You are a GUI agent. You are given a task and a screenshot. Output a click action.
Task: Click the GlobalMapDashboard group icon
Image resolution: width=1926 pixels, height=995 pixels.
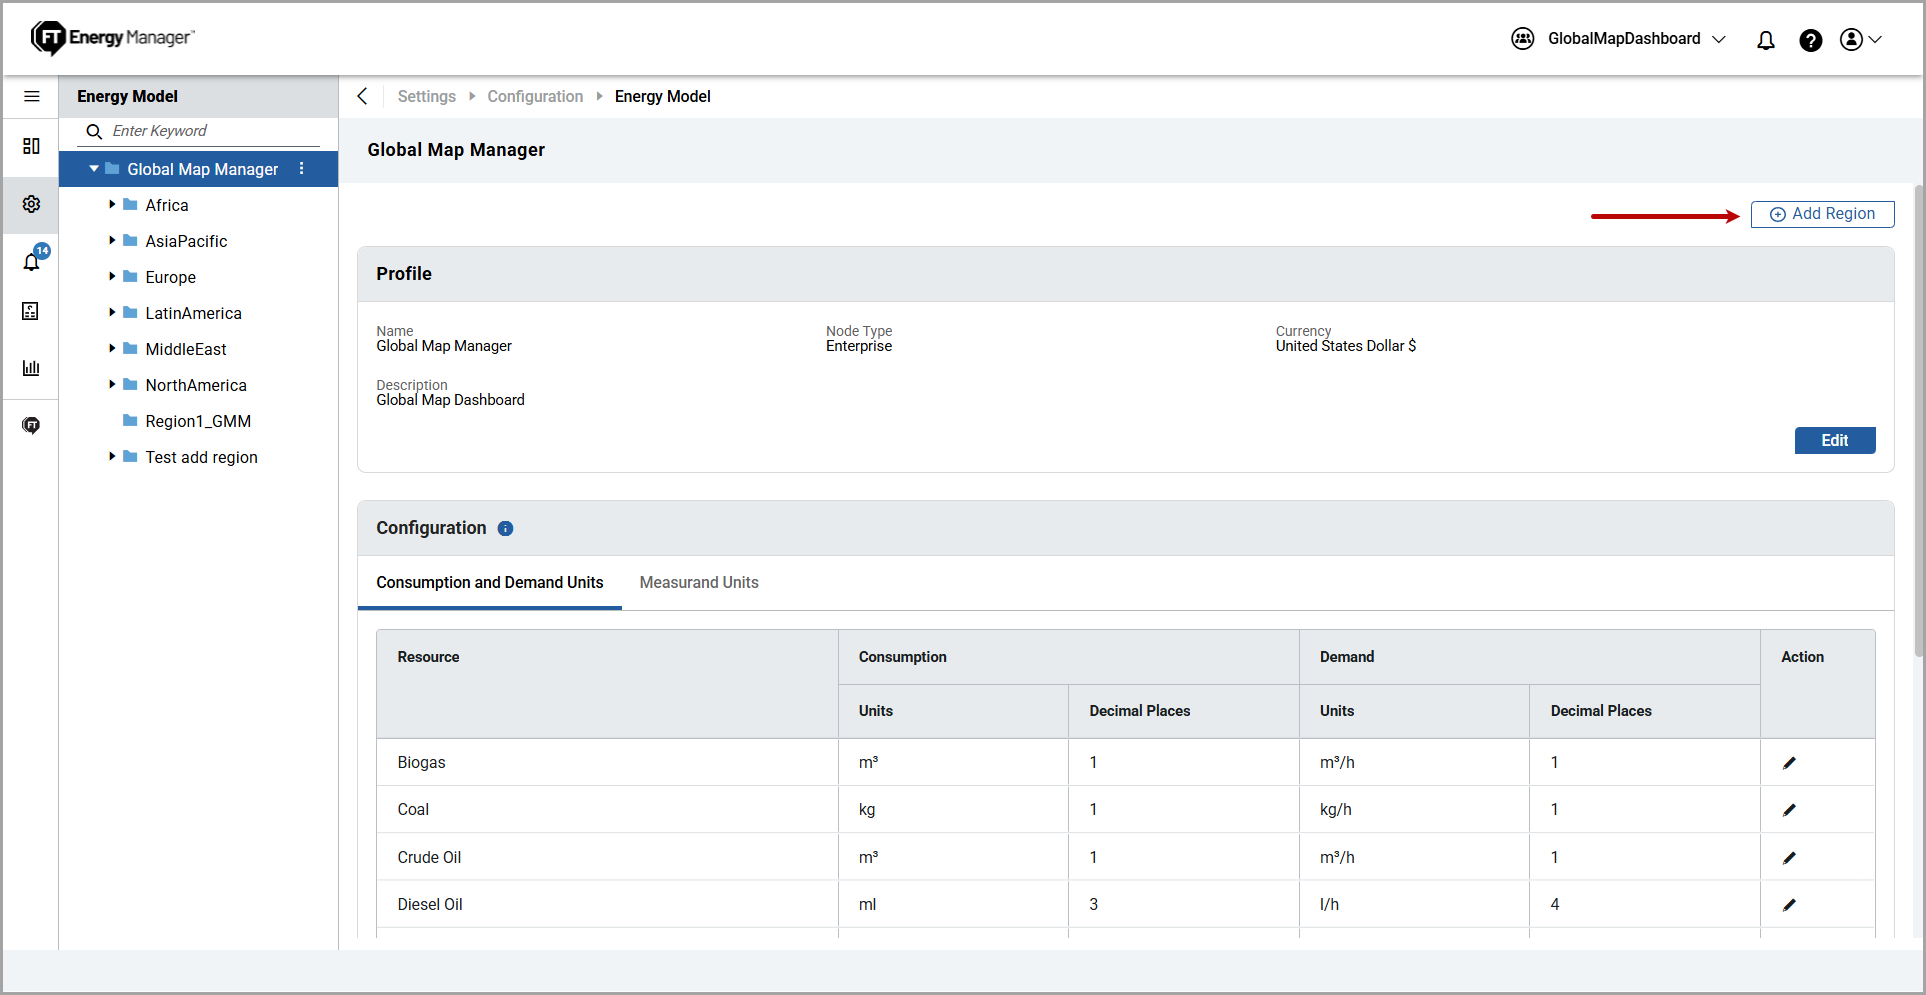tap(1522, 39)
